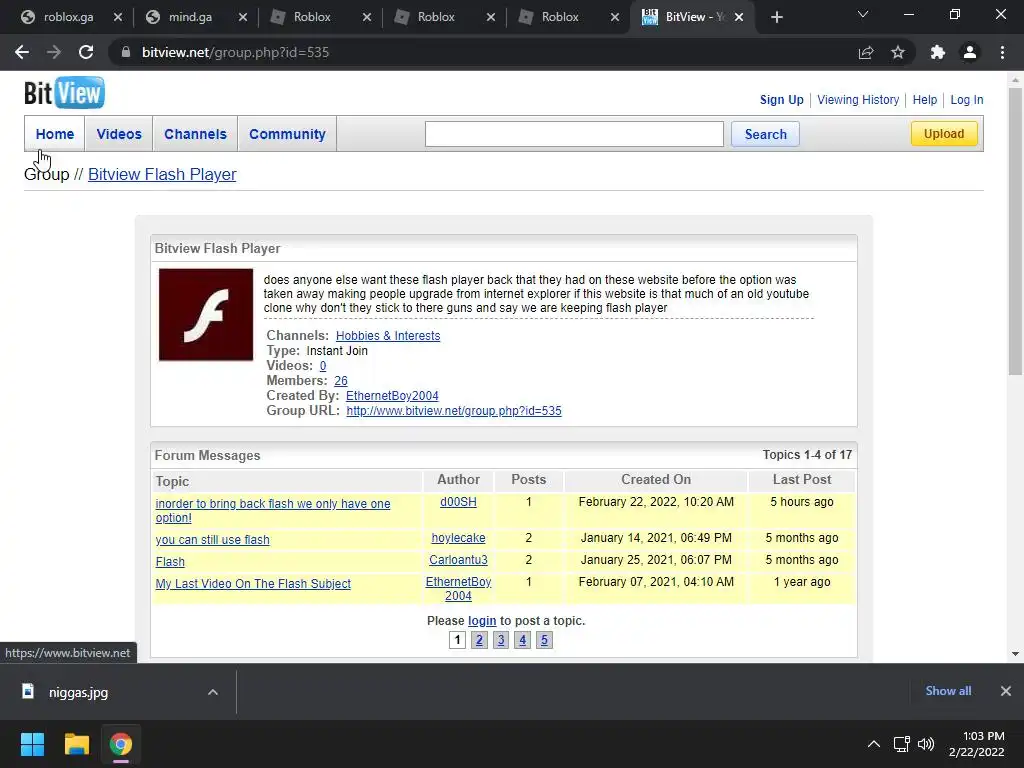Click the site lock icon in address bar

pos(126,52)
